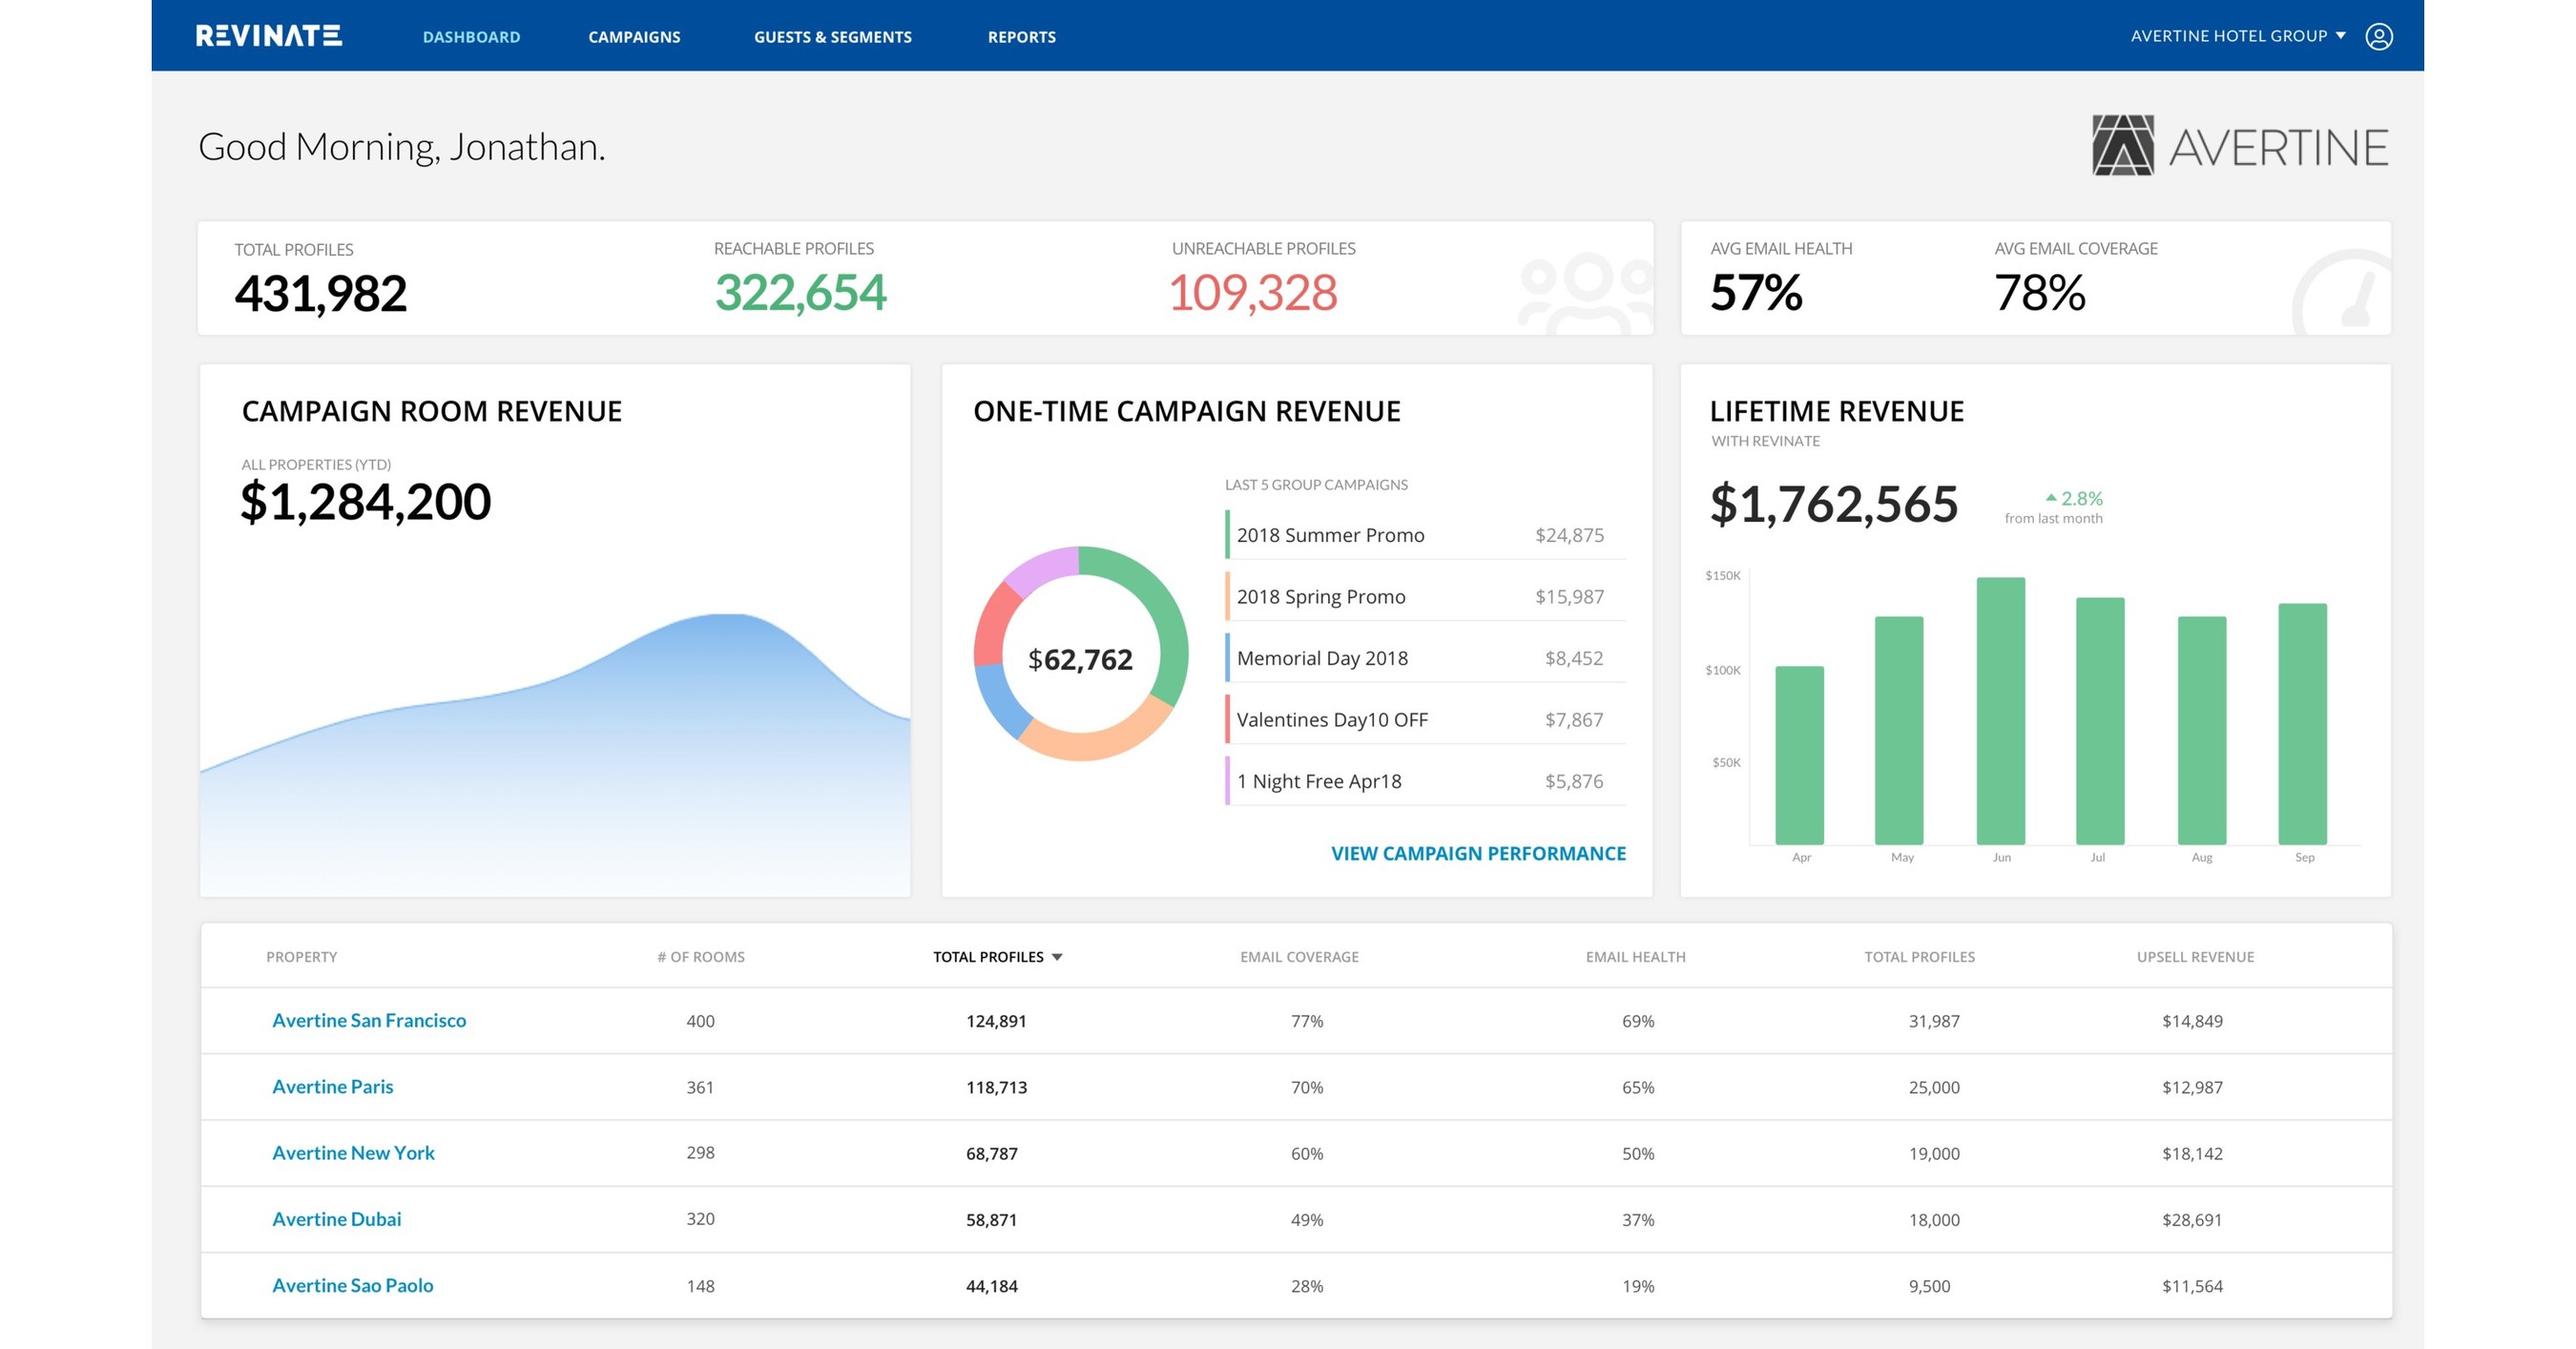Click the Jul bar in Lifetime Revenue
This screenshot has width=2576, height=1349.
(x=2100, y=721)
